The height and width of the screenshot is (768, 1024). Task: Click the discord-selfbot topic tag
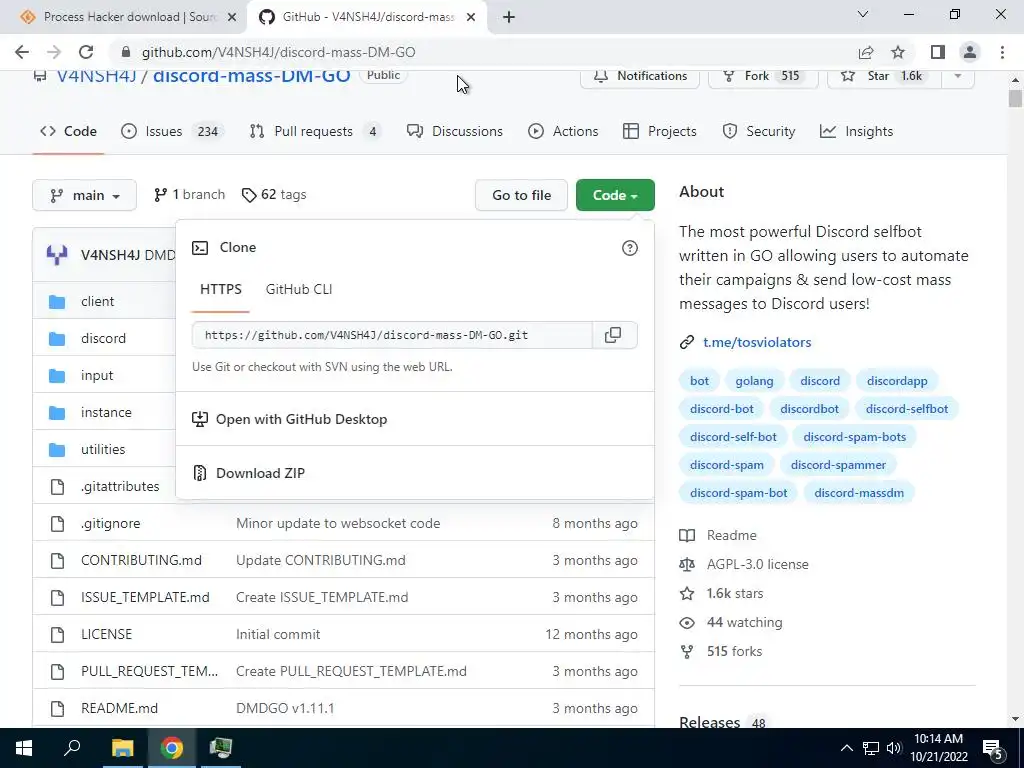[906, 409]
